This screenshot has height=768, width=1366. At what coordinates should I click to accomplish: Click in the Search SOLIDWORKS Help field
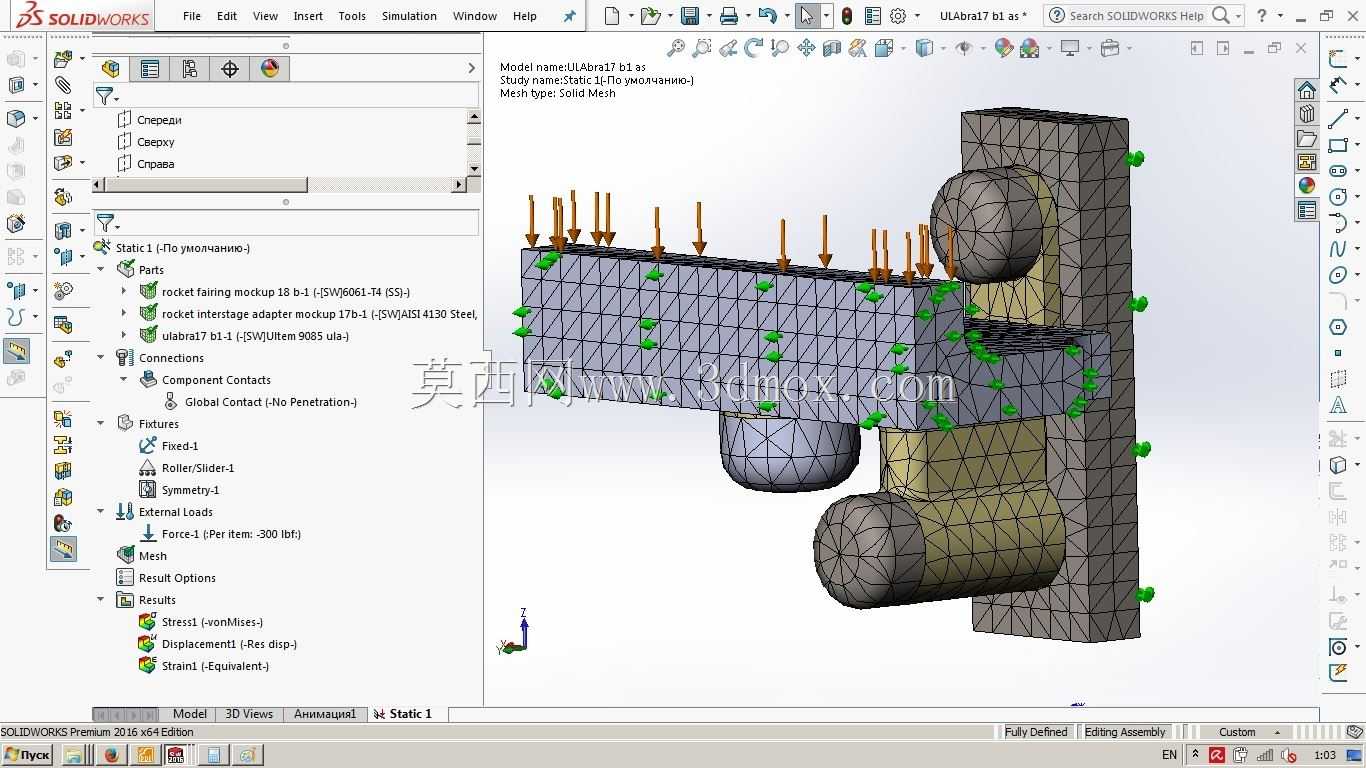point(1136,16)
